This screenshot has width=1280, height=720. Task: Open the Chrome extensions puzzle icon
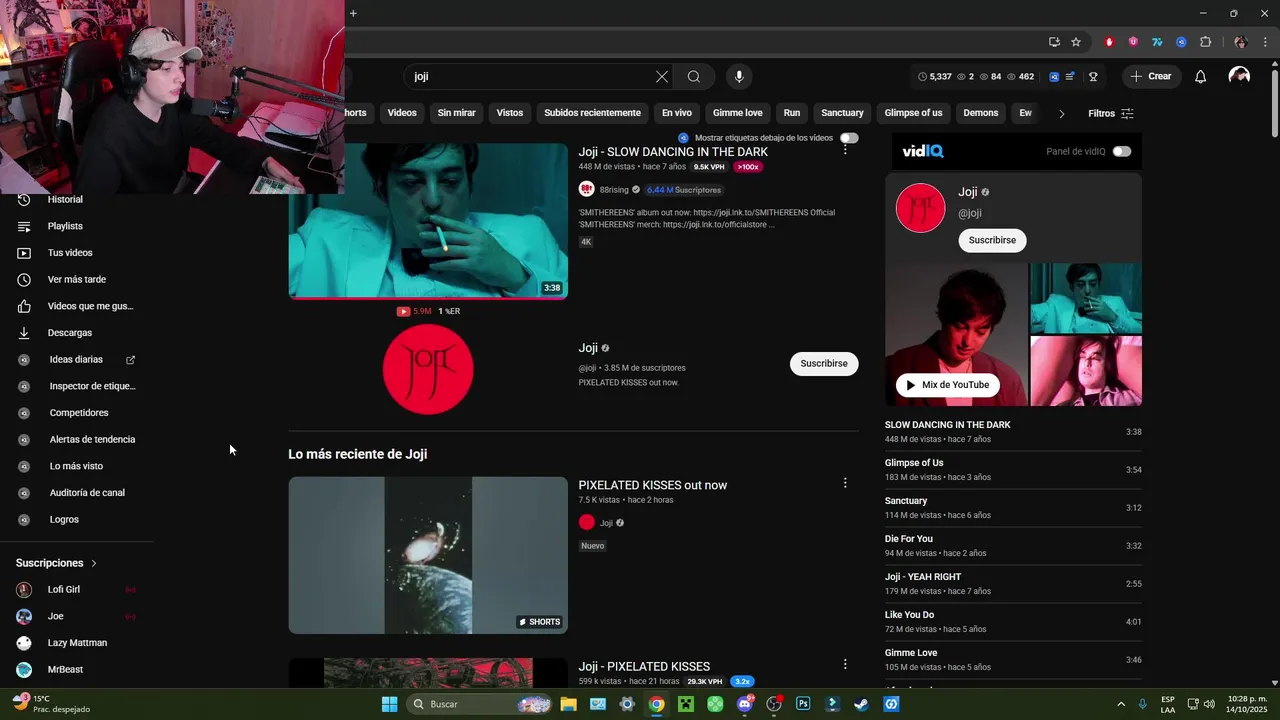(1205, 42)
